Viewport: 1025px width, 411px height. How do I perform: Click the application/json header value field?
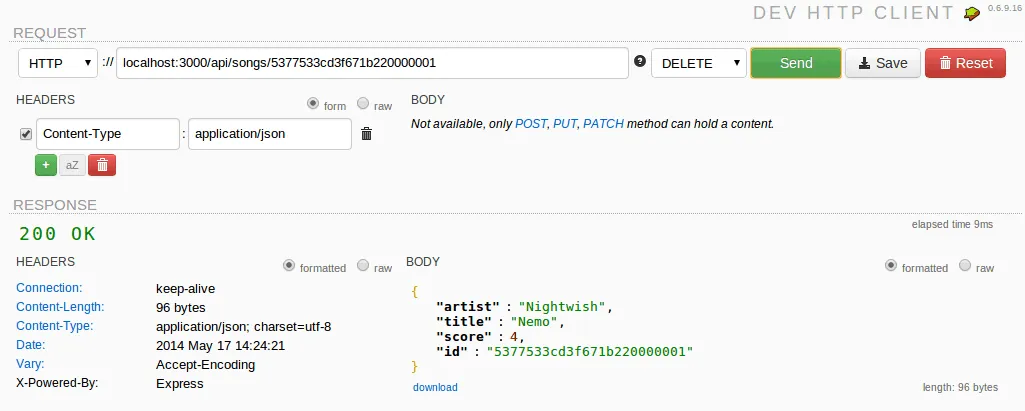pos(269,134)
